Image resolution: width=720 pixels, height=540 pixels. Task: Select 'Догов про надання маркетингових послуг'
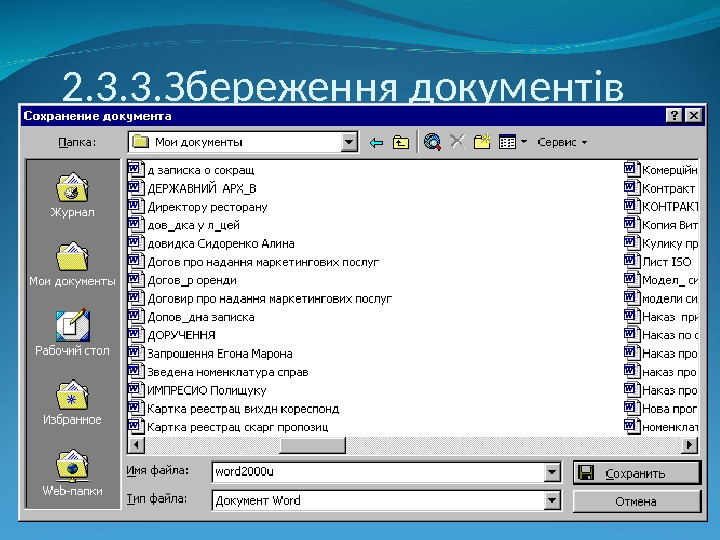263,262
